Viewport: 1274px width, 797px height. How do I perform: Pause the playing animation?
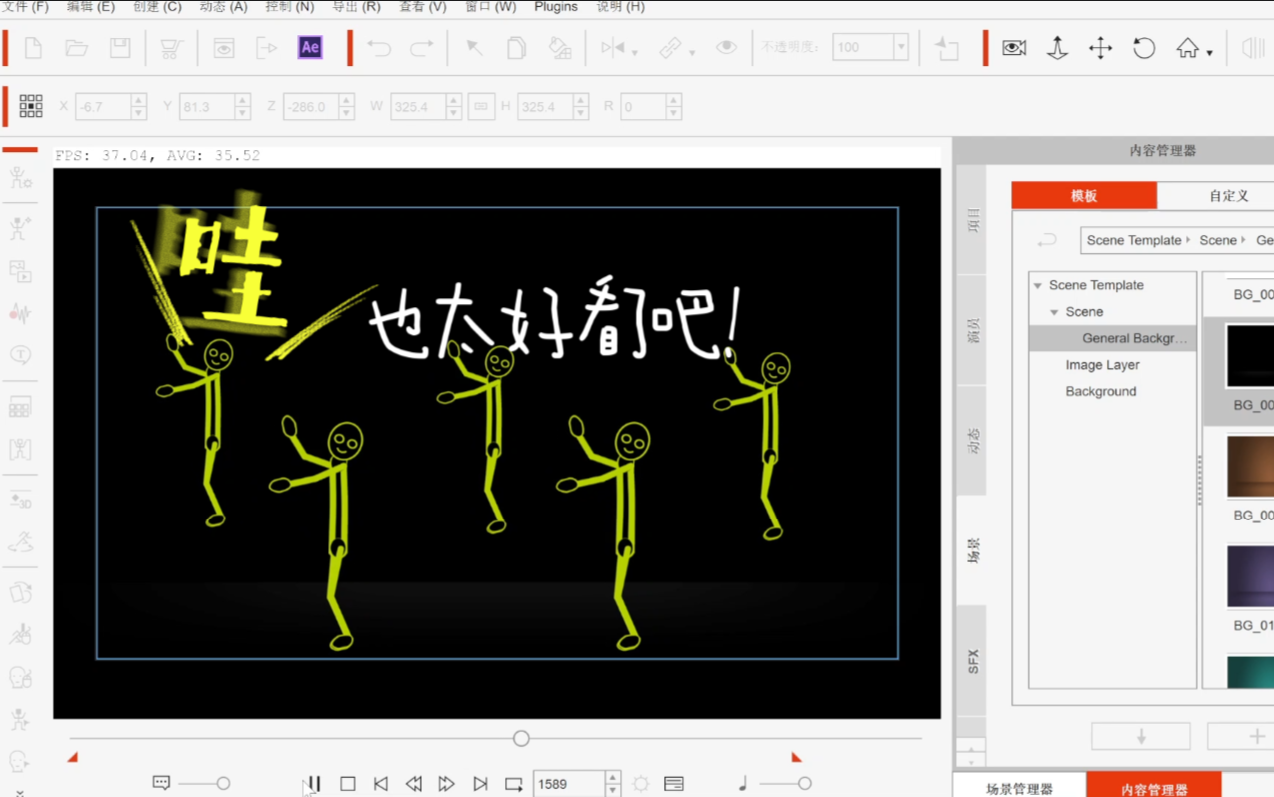pyautogui.click(x=313, y=783)
